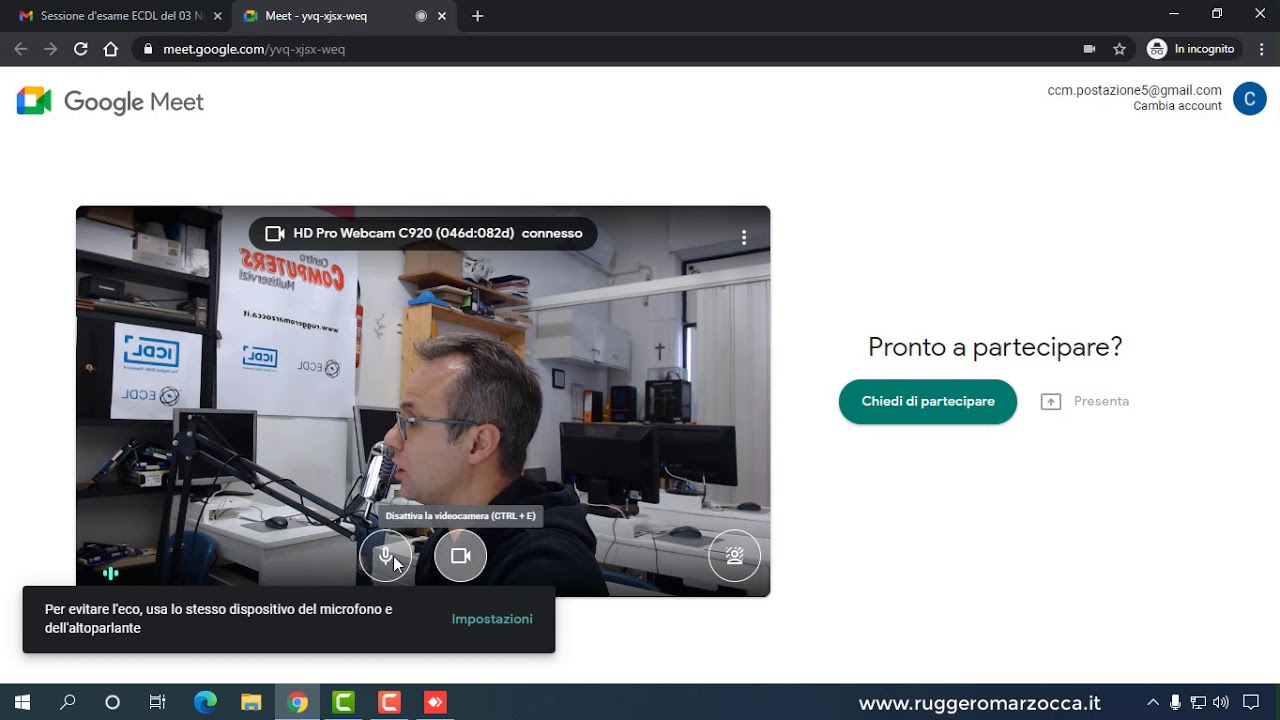Open Task View on the taskbar
1280x720 pixels.
pos(158,702)
